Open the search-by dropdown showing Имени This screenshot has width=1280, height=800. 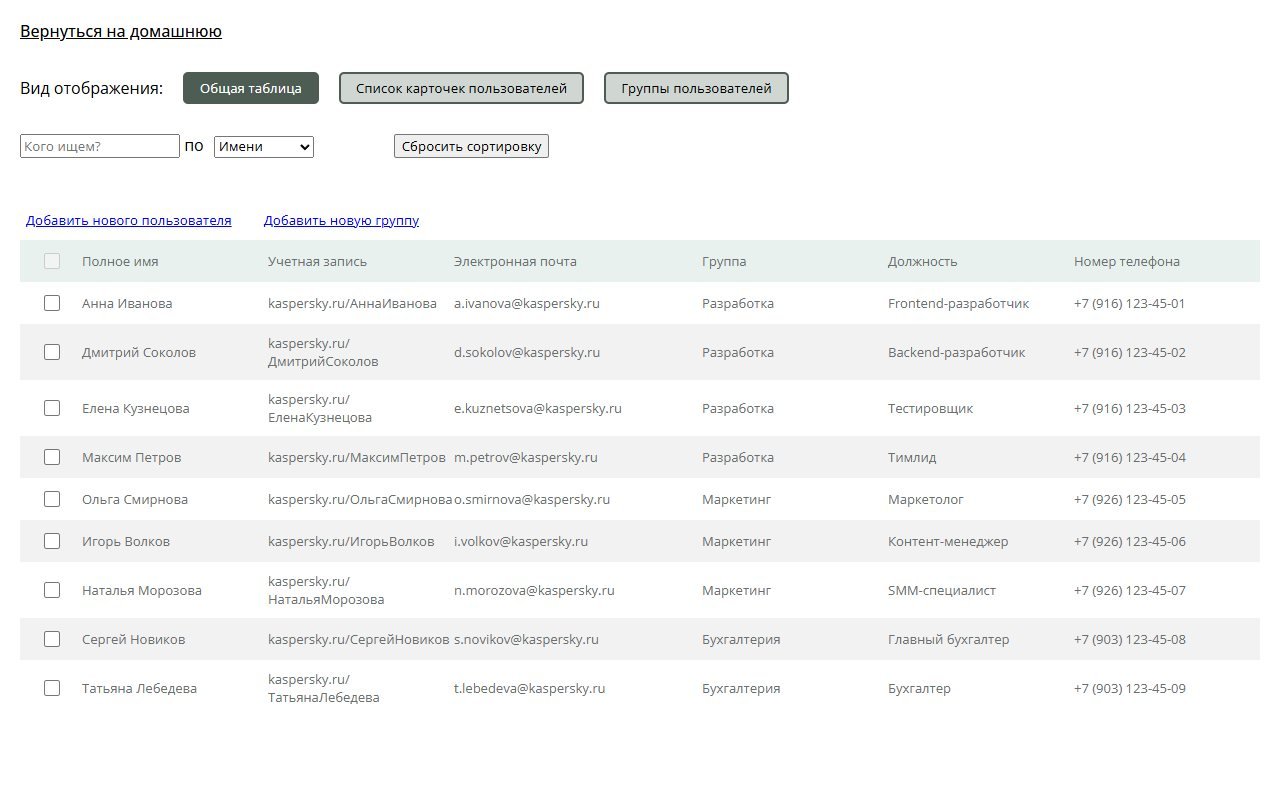(x=264, y=147)
